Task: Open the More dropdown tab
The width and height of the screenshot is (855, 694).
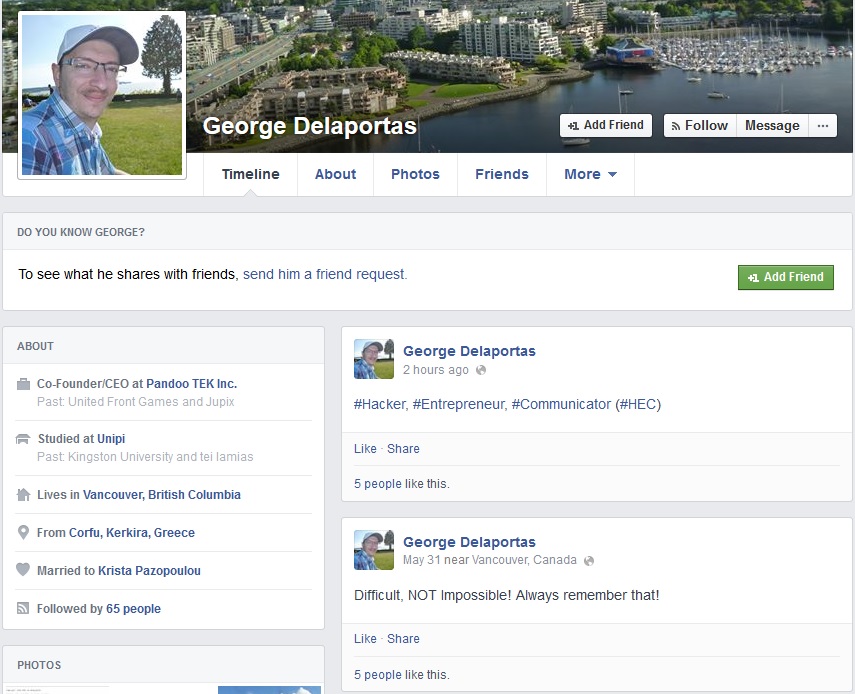Action: [x=590, y=174]
